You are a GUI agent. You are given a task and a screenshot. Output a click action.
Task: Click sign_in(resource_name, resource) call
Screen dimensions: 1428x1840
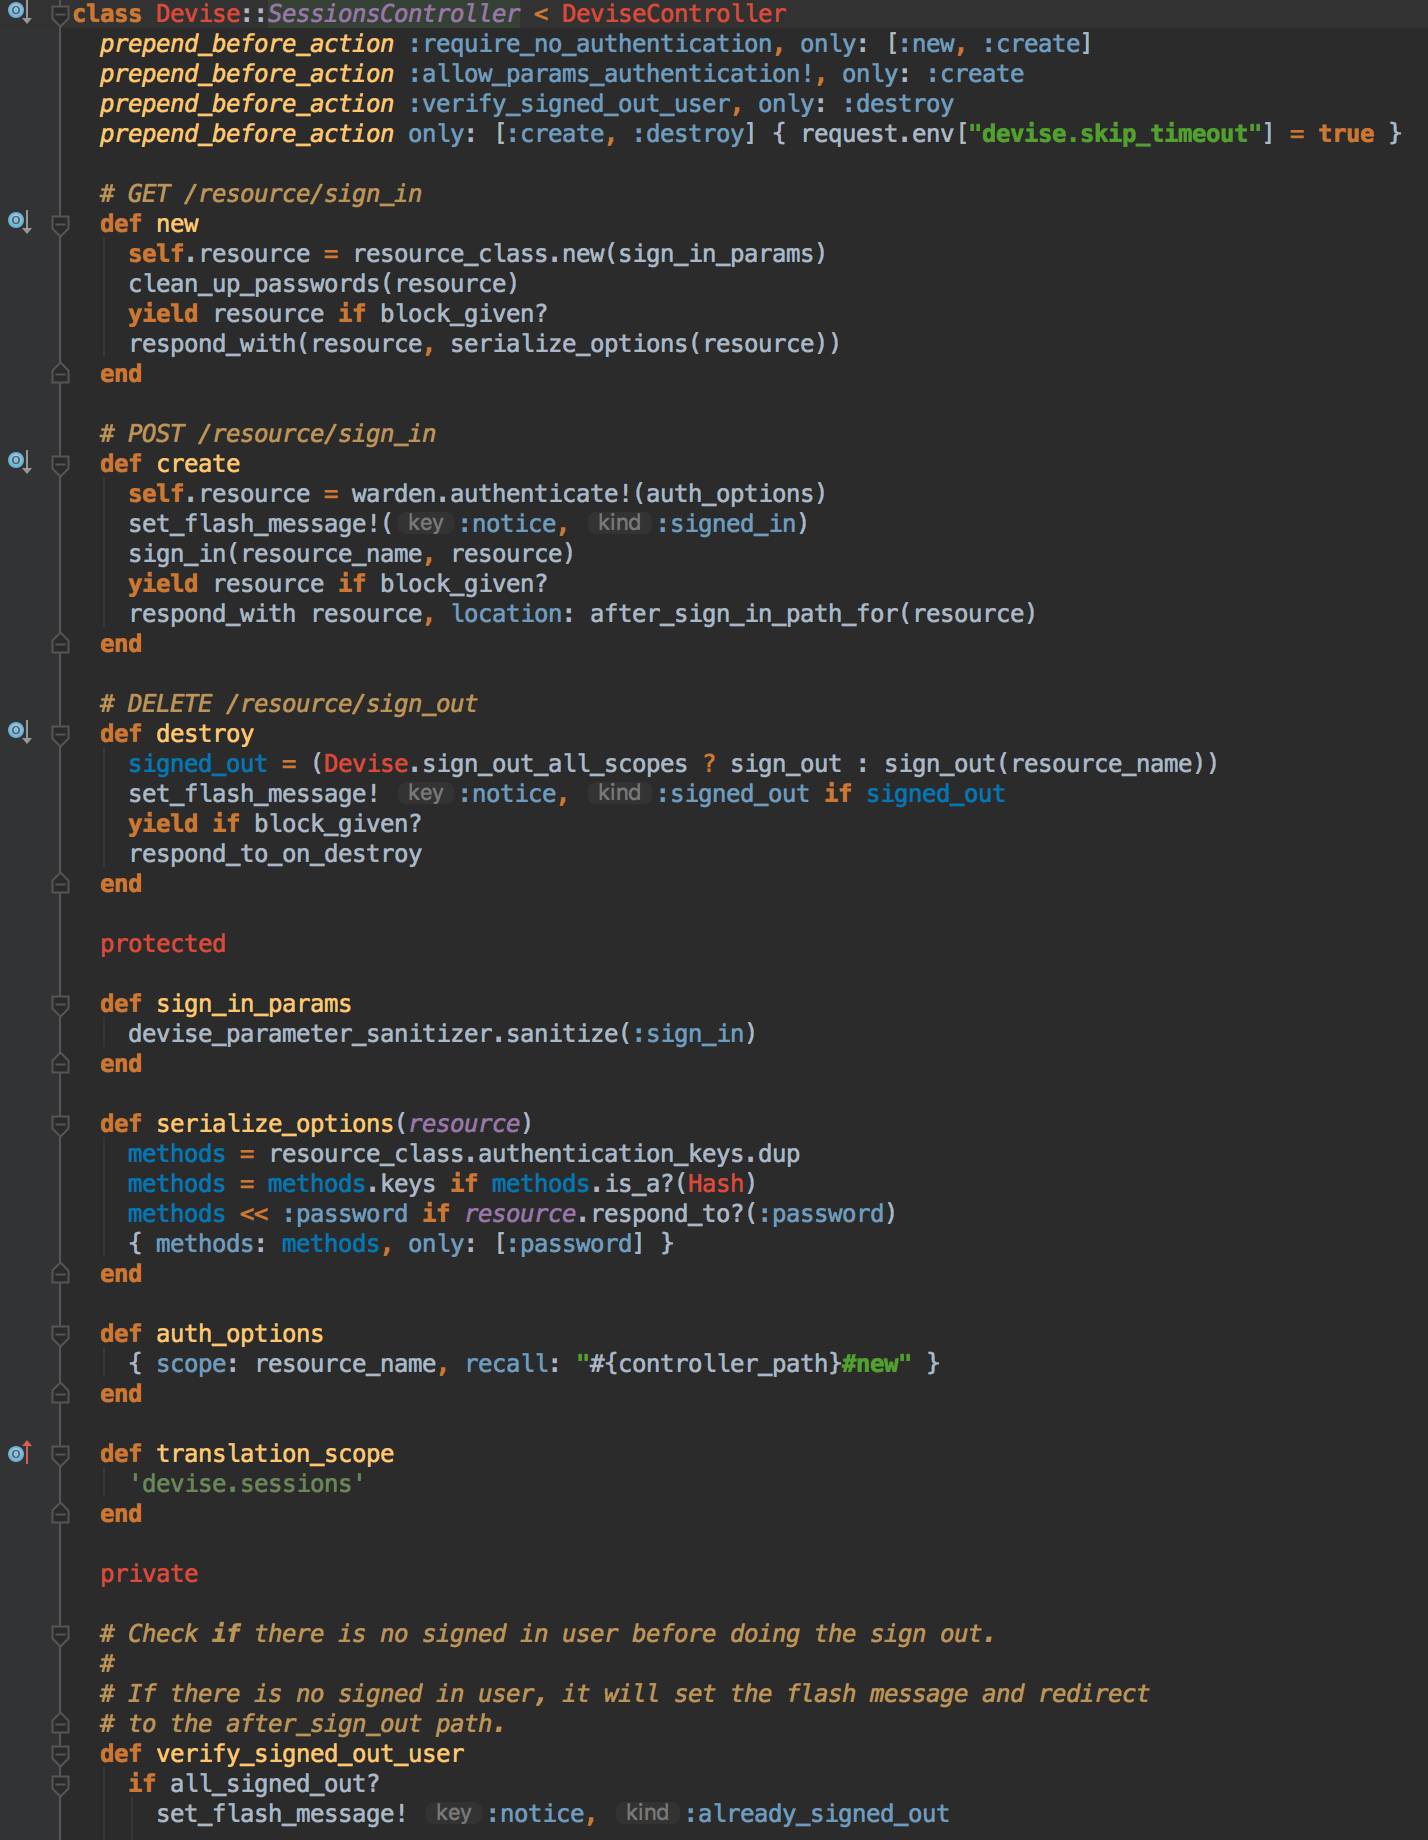pos(351,554)
